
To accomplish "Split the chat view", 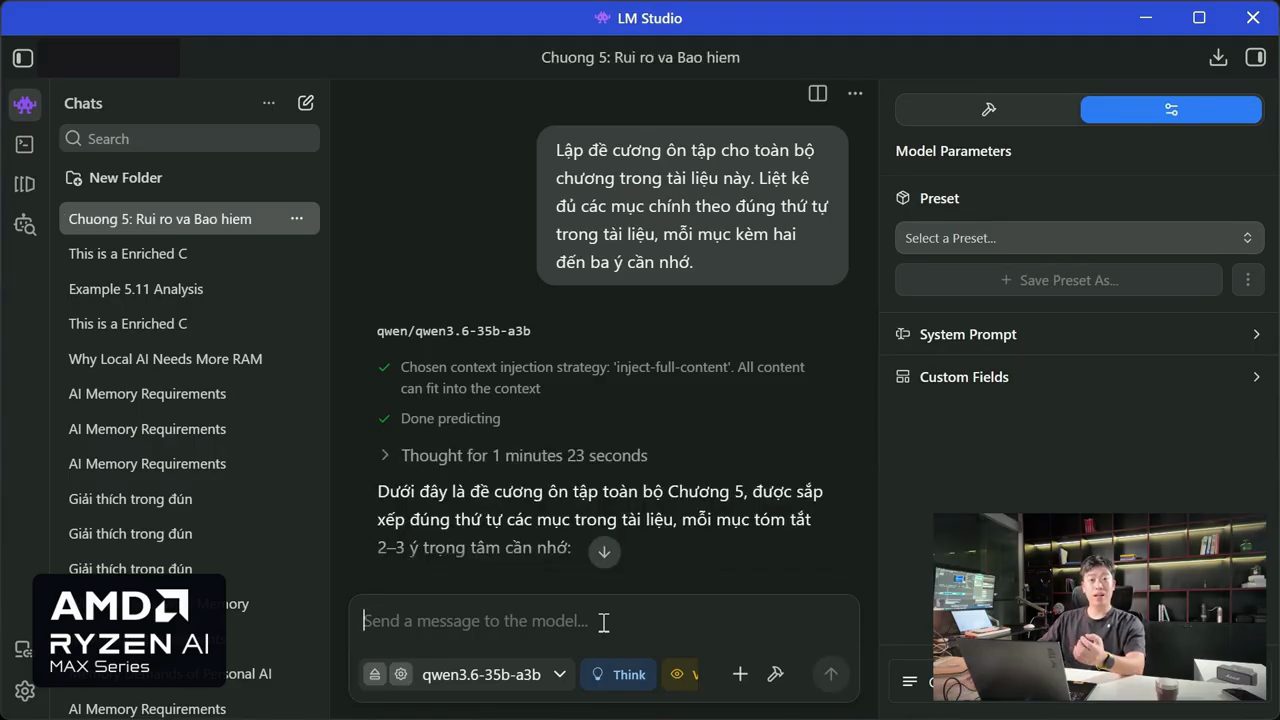I will [818, 93].
